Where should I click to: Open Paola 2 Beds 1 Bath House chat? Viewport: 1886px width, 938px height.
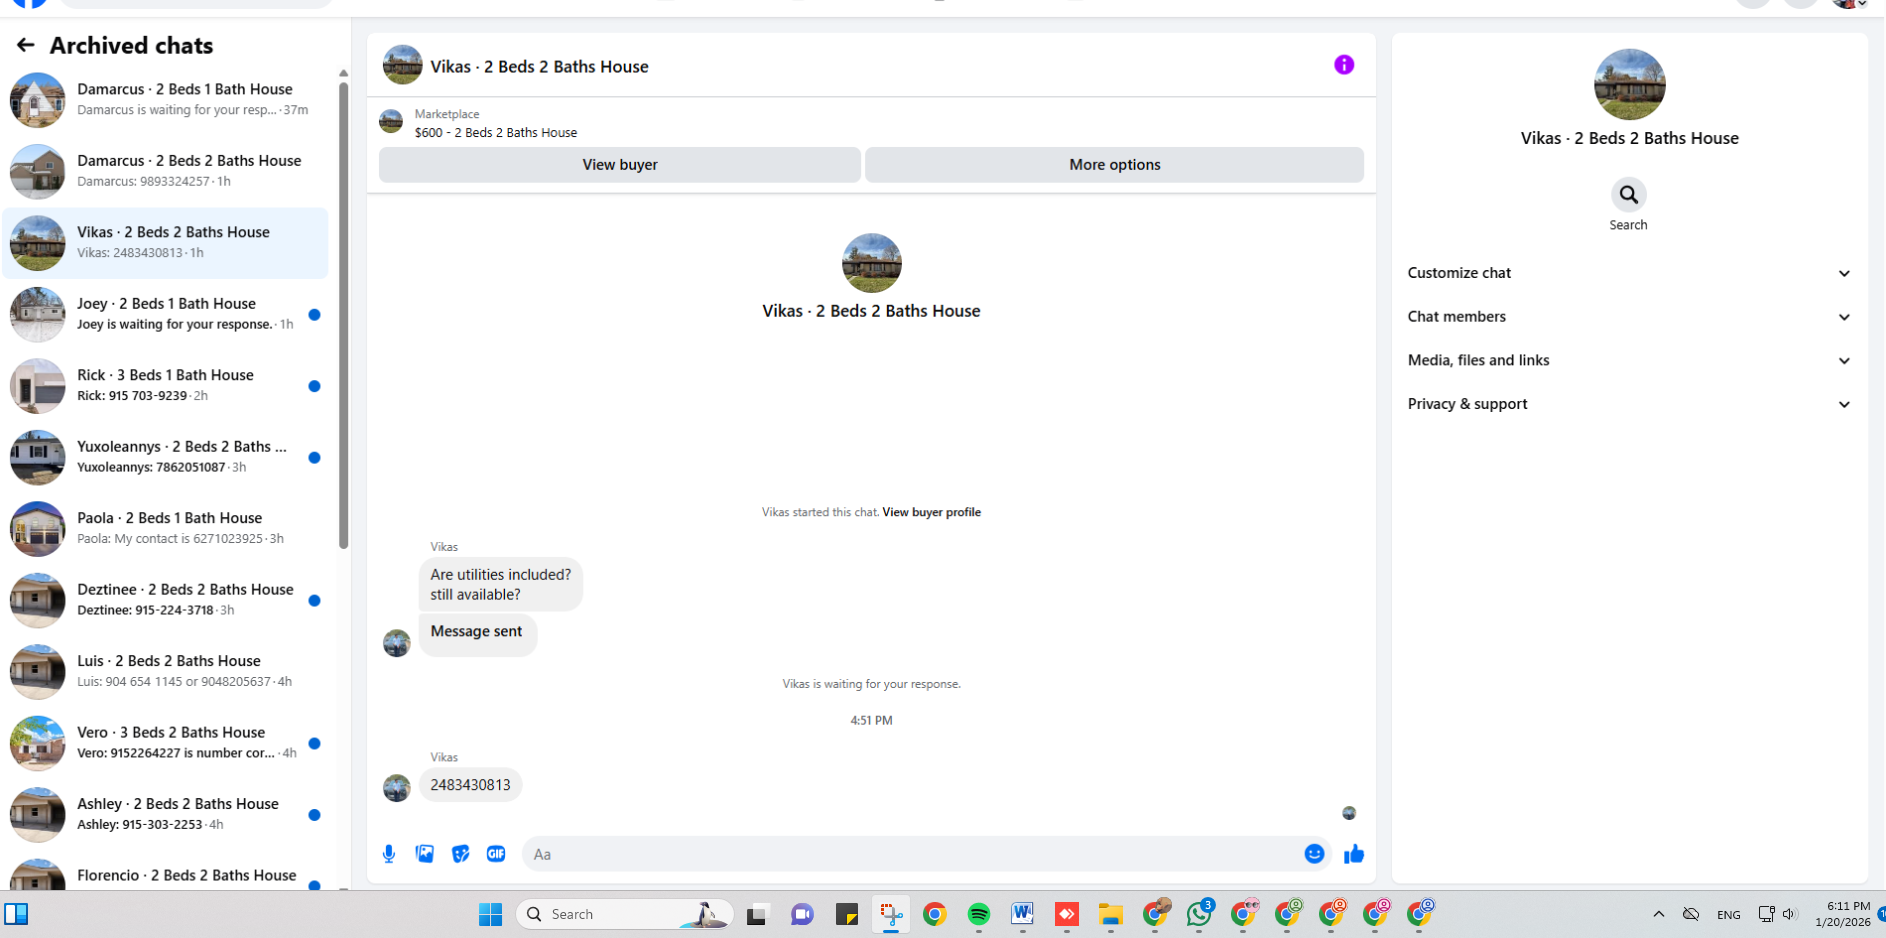coord(165,529)
